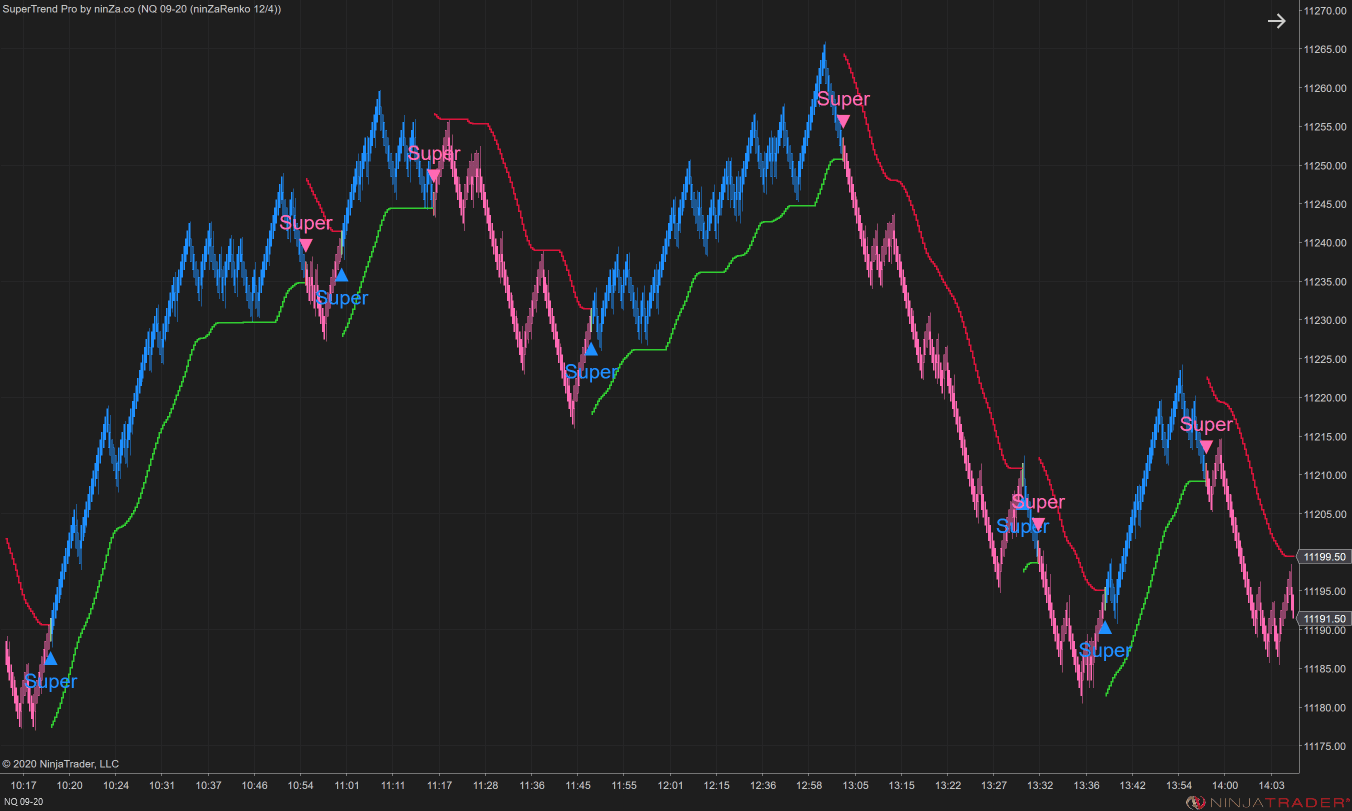This screenshot has height=811, width=1352.
Task: Select the blue buy triangle beside the 11190 level
Action: point(1104,628)
